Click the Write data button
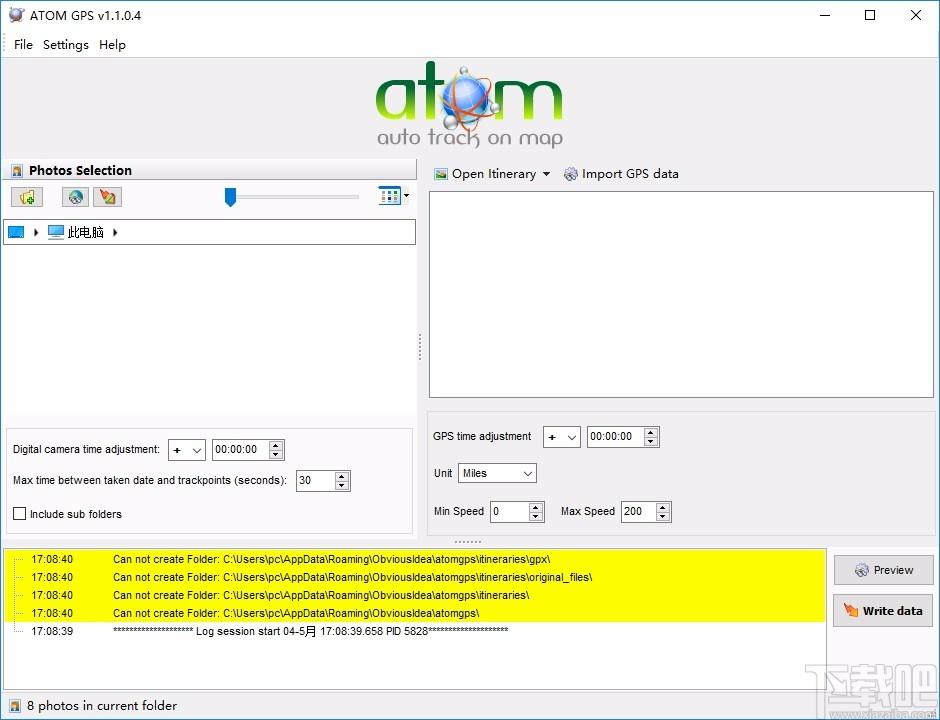The height and width of the screenshot is (720, 940). pos(884,611)
